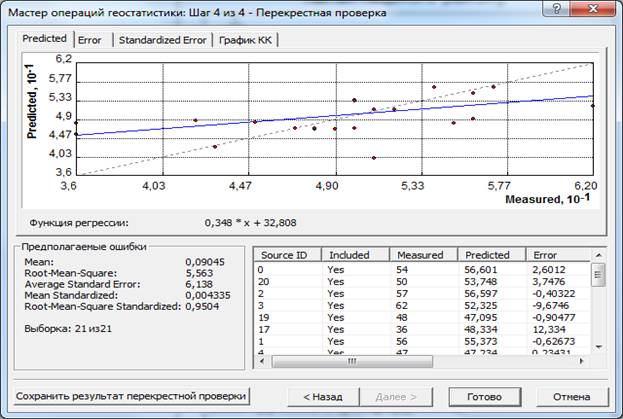The height and width of the screenshot is (419, 623).
Task: Switch to the Predicted tab
Action: click(x=44, y=39)
